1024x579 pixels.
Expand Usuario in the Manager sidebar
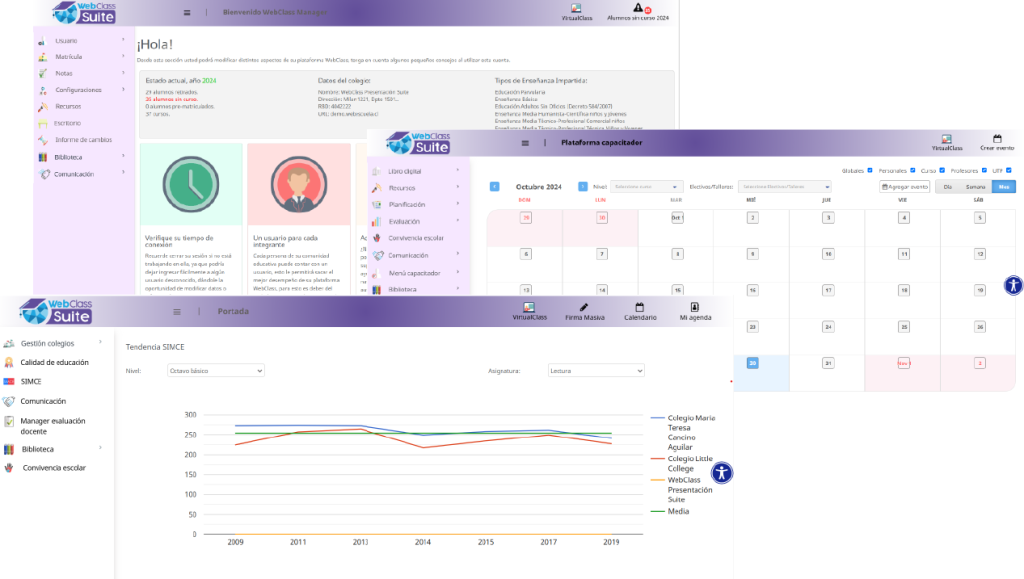[x=82, y=40]
